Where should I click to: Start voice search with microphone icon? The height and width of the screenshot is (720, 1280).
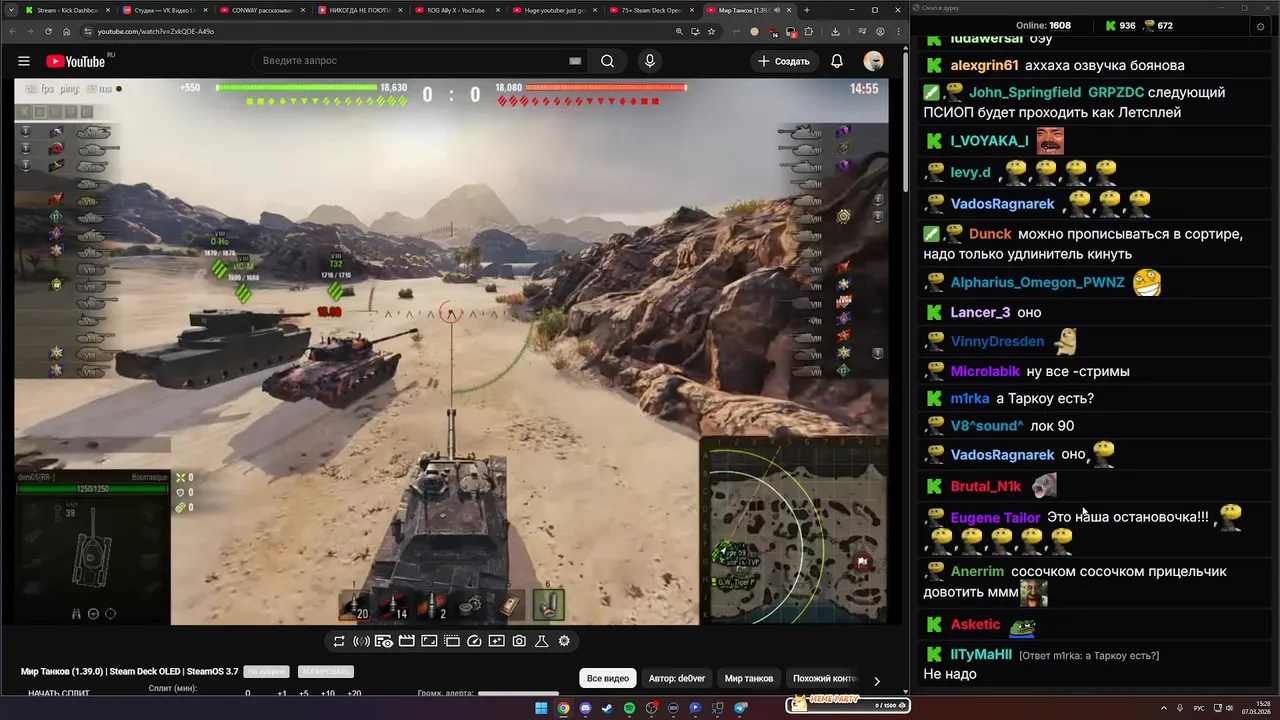pos(650,61)
